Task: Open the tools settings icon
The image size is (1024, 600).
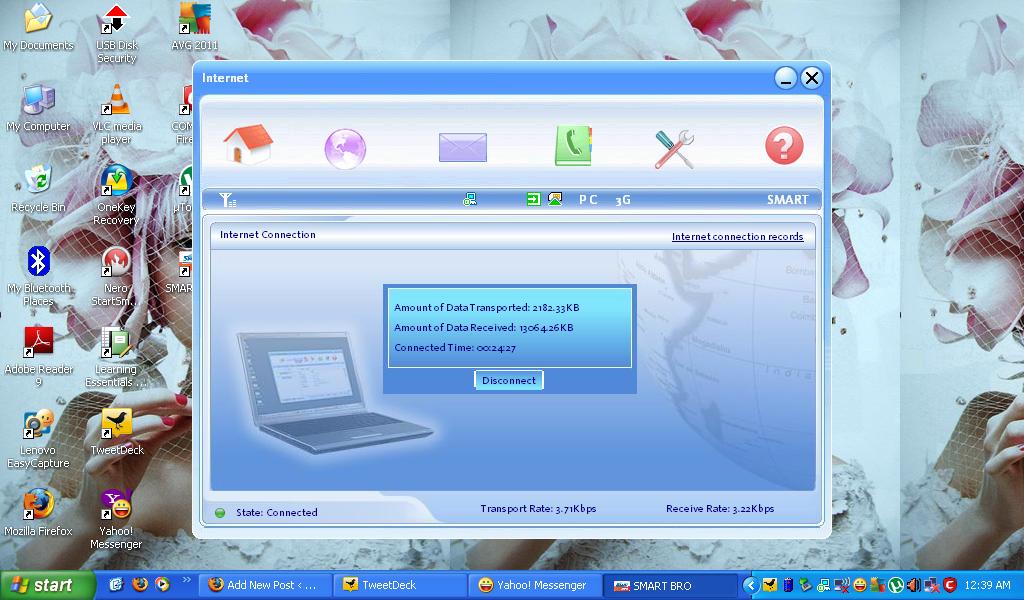Action: pyautogui.click(x=674, y=148)
